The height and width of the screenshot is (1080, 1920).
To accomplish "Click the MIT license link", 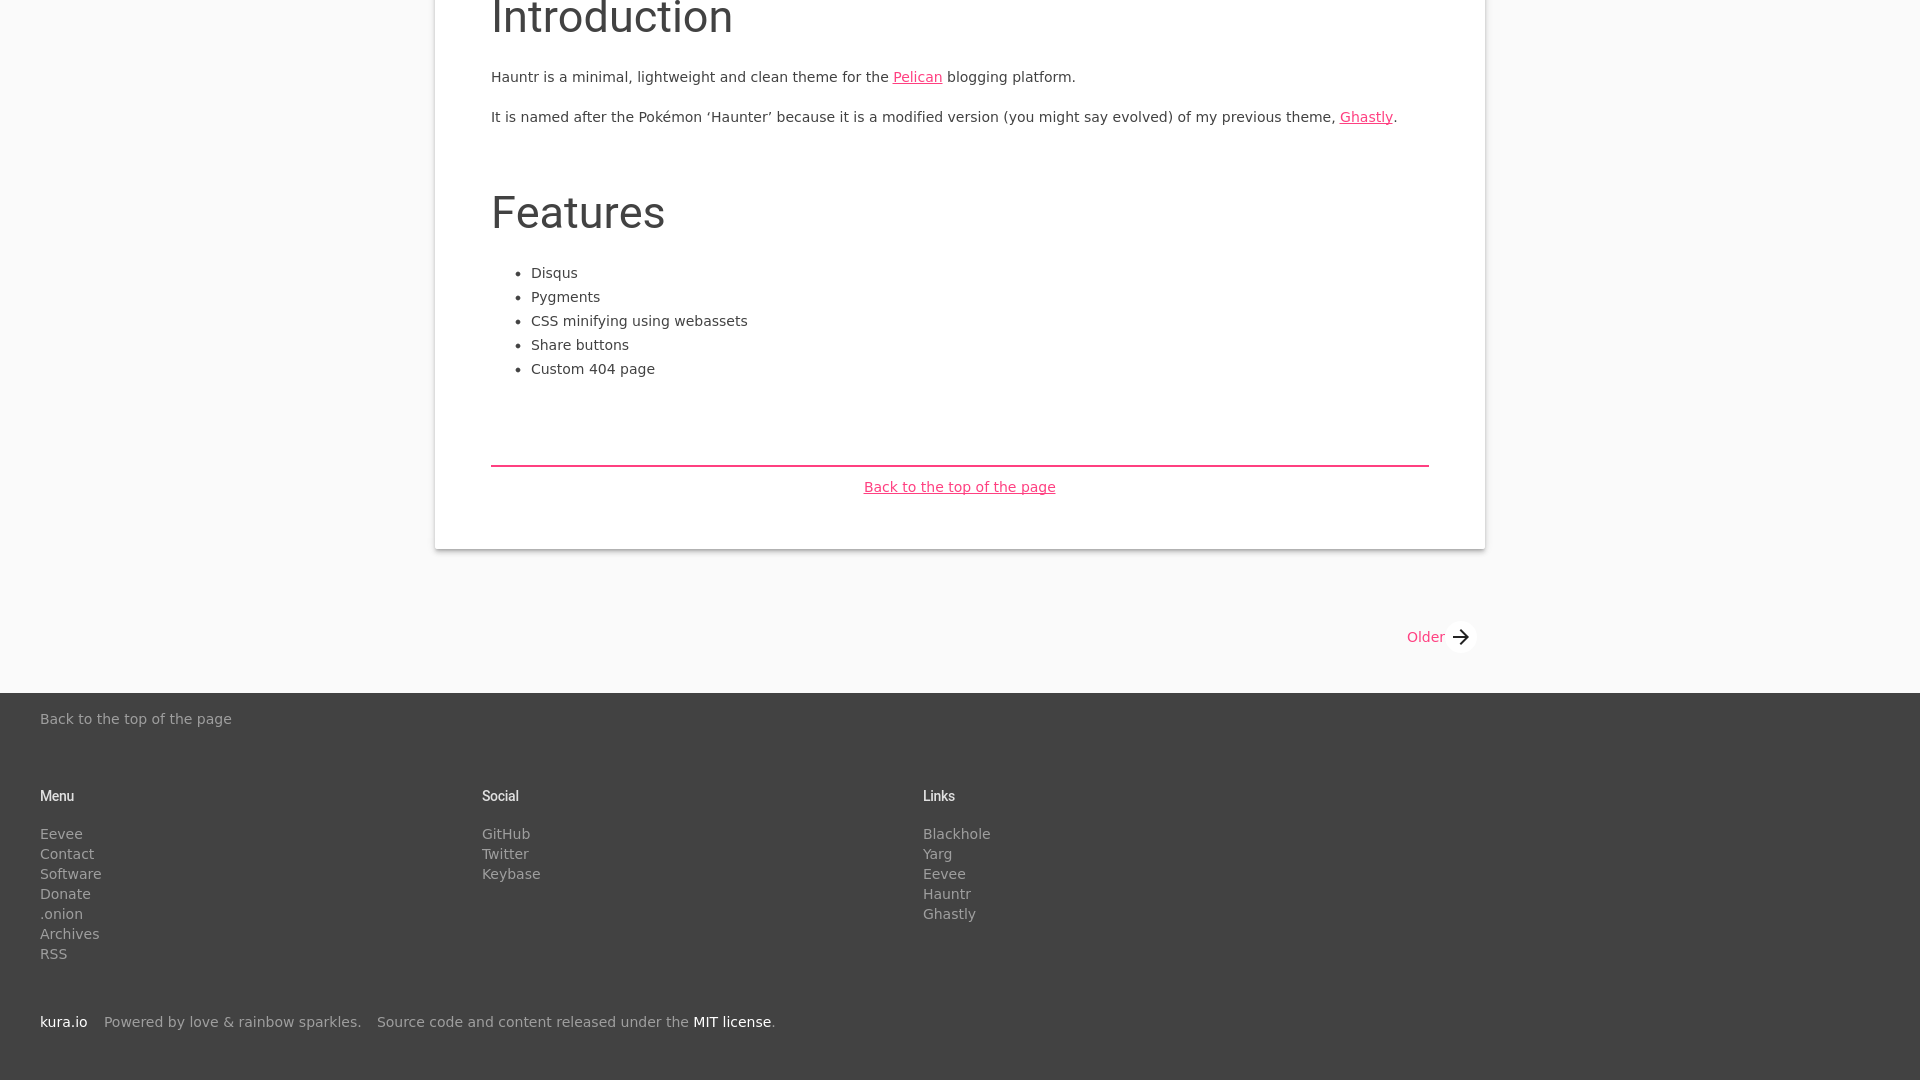I will 732,1021.
